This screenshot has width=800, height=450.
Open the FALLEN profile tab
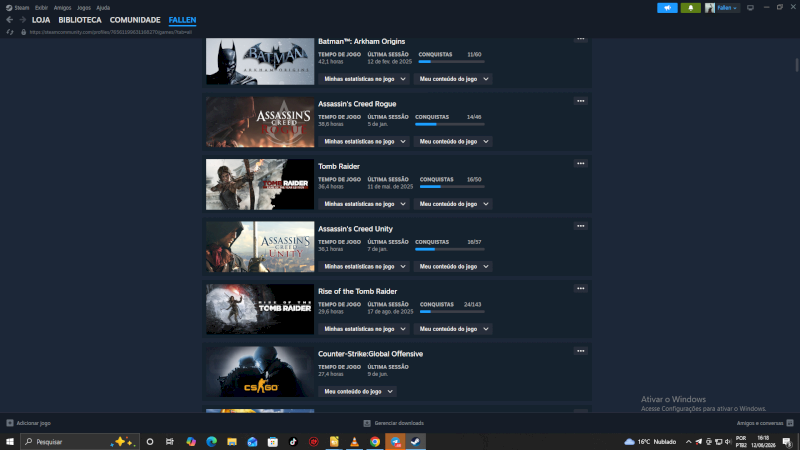click(x=182, y=20)
